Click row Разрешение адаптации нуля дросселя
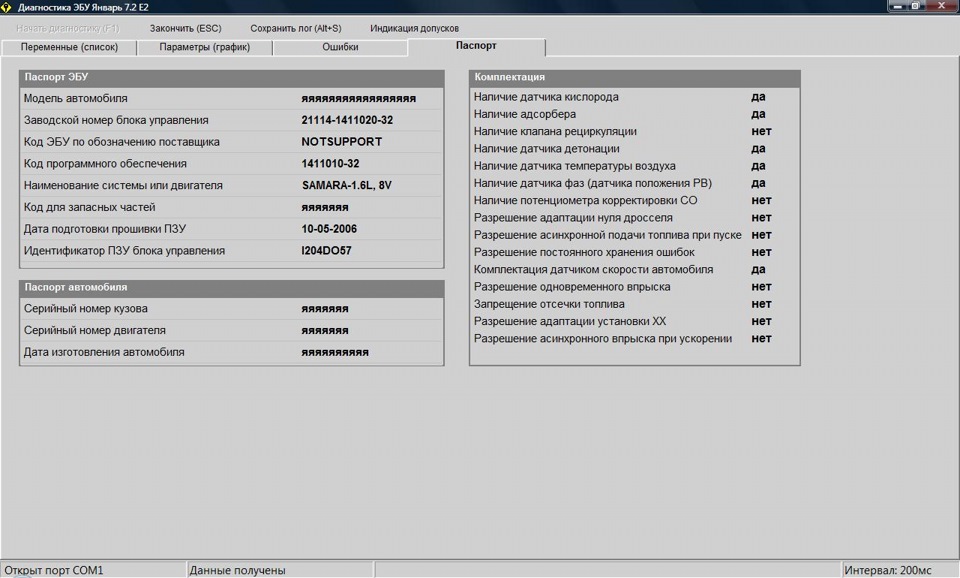The height and width of the screenshot is (578, 960). click(x=635, y=217)
